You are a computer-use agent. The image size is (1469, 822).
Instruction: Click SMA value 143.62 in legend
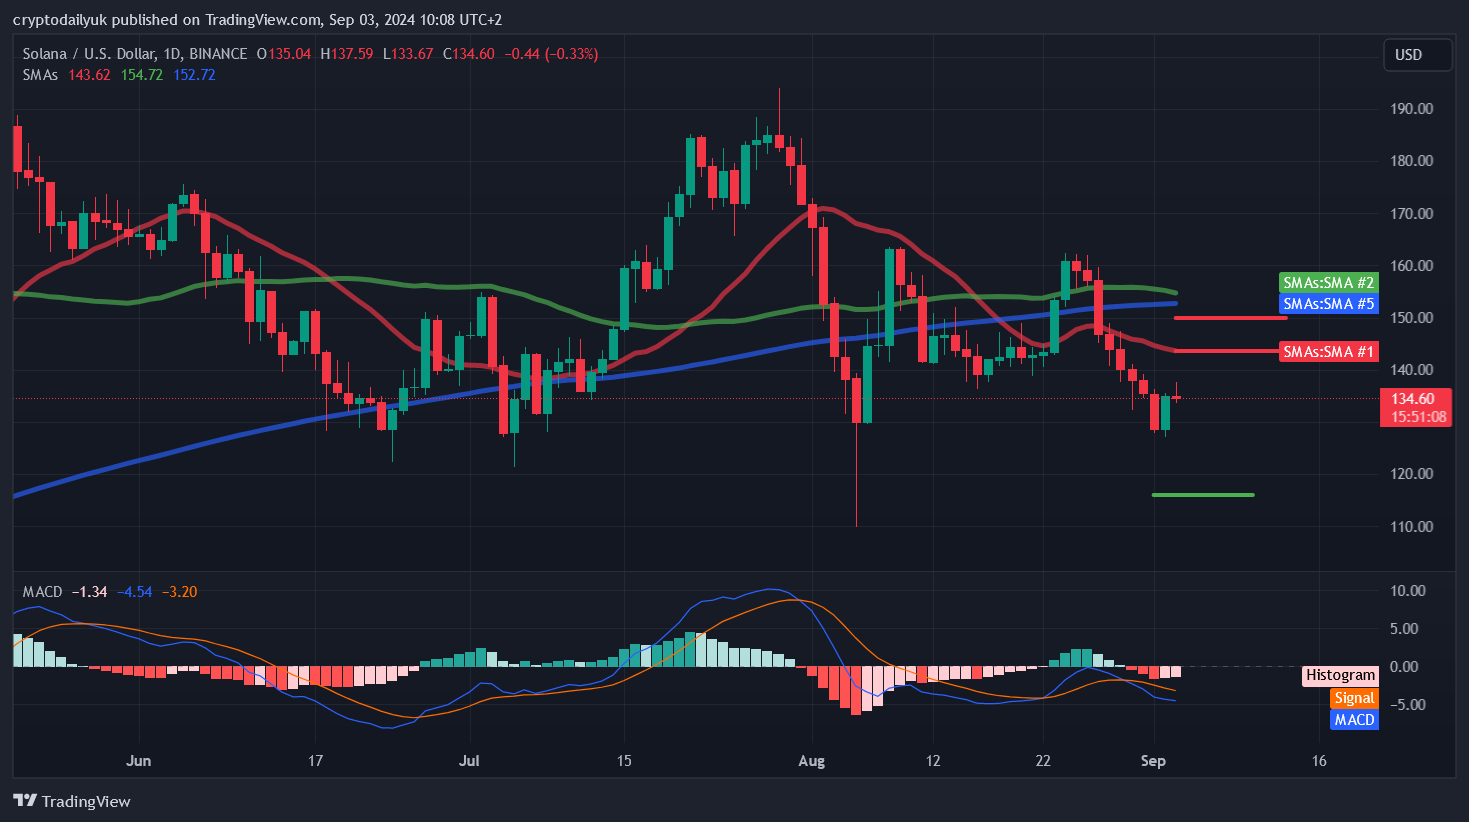click(x=89, y=75)
